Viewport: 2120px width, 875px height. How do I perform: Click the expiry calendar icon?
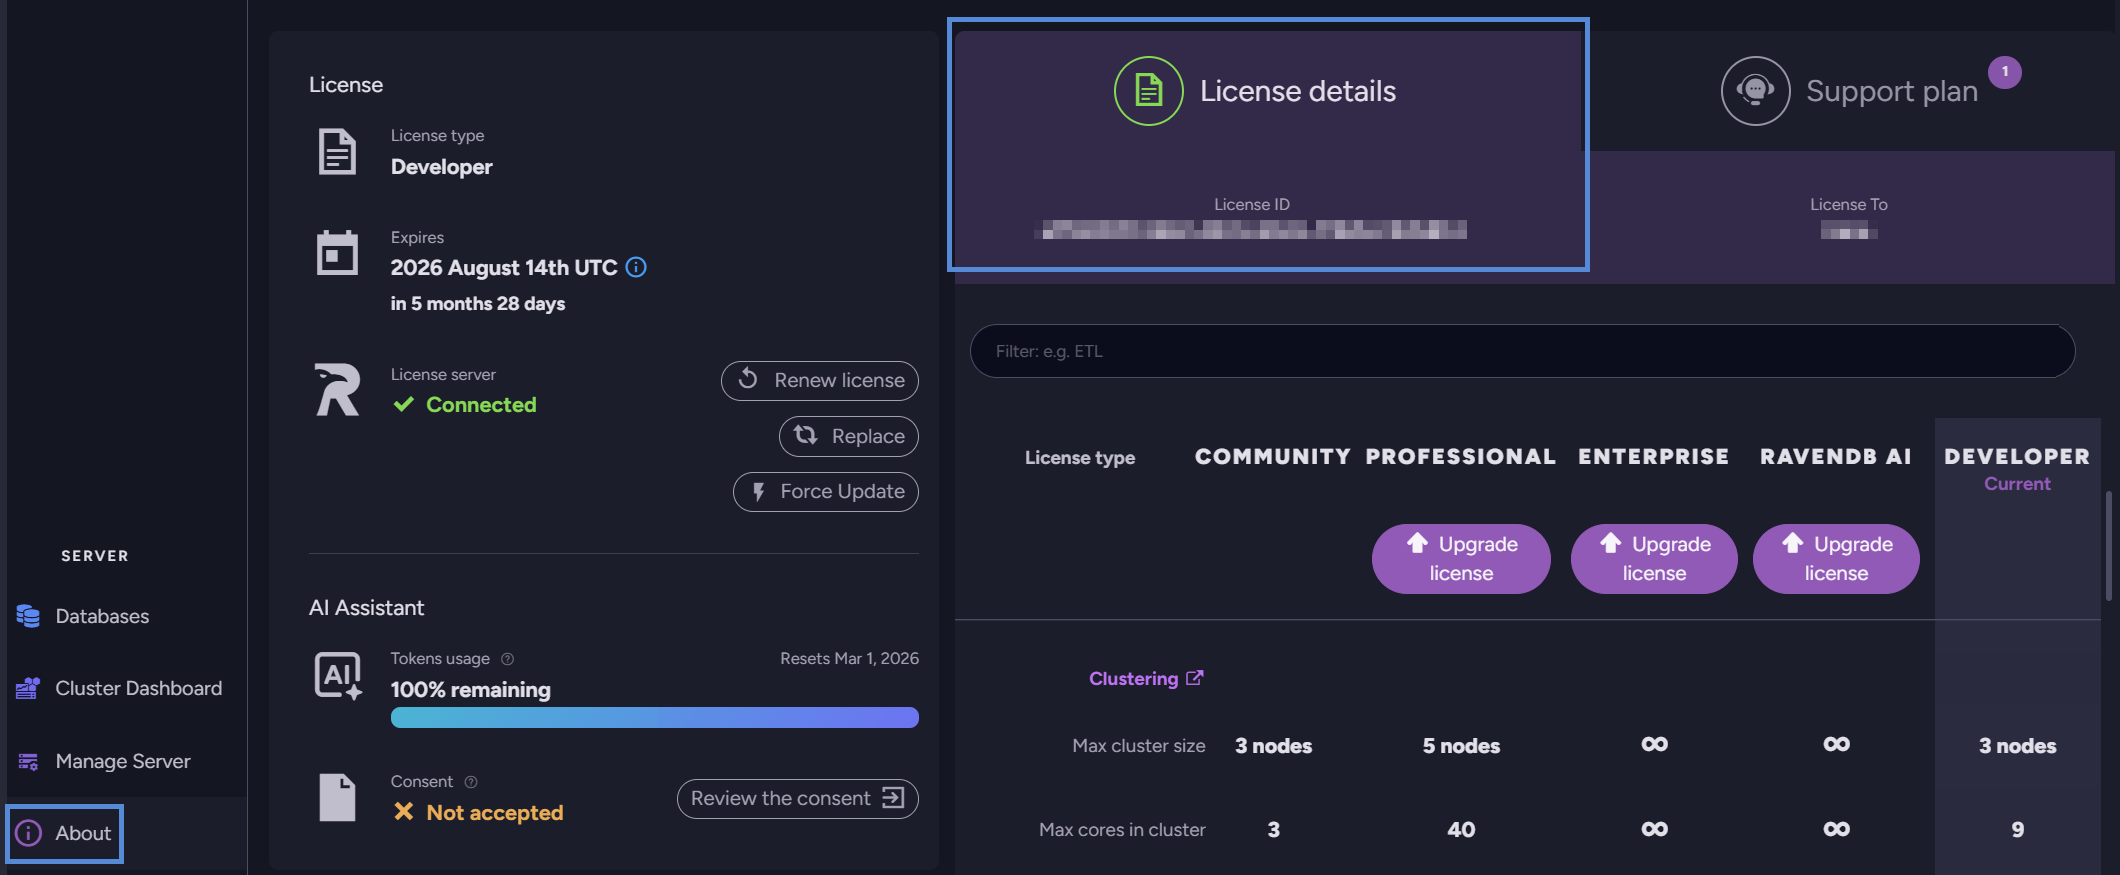point(337,253)
